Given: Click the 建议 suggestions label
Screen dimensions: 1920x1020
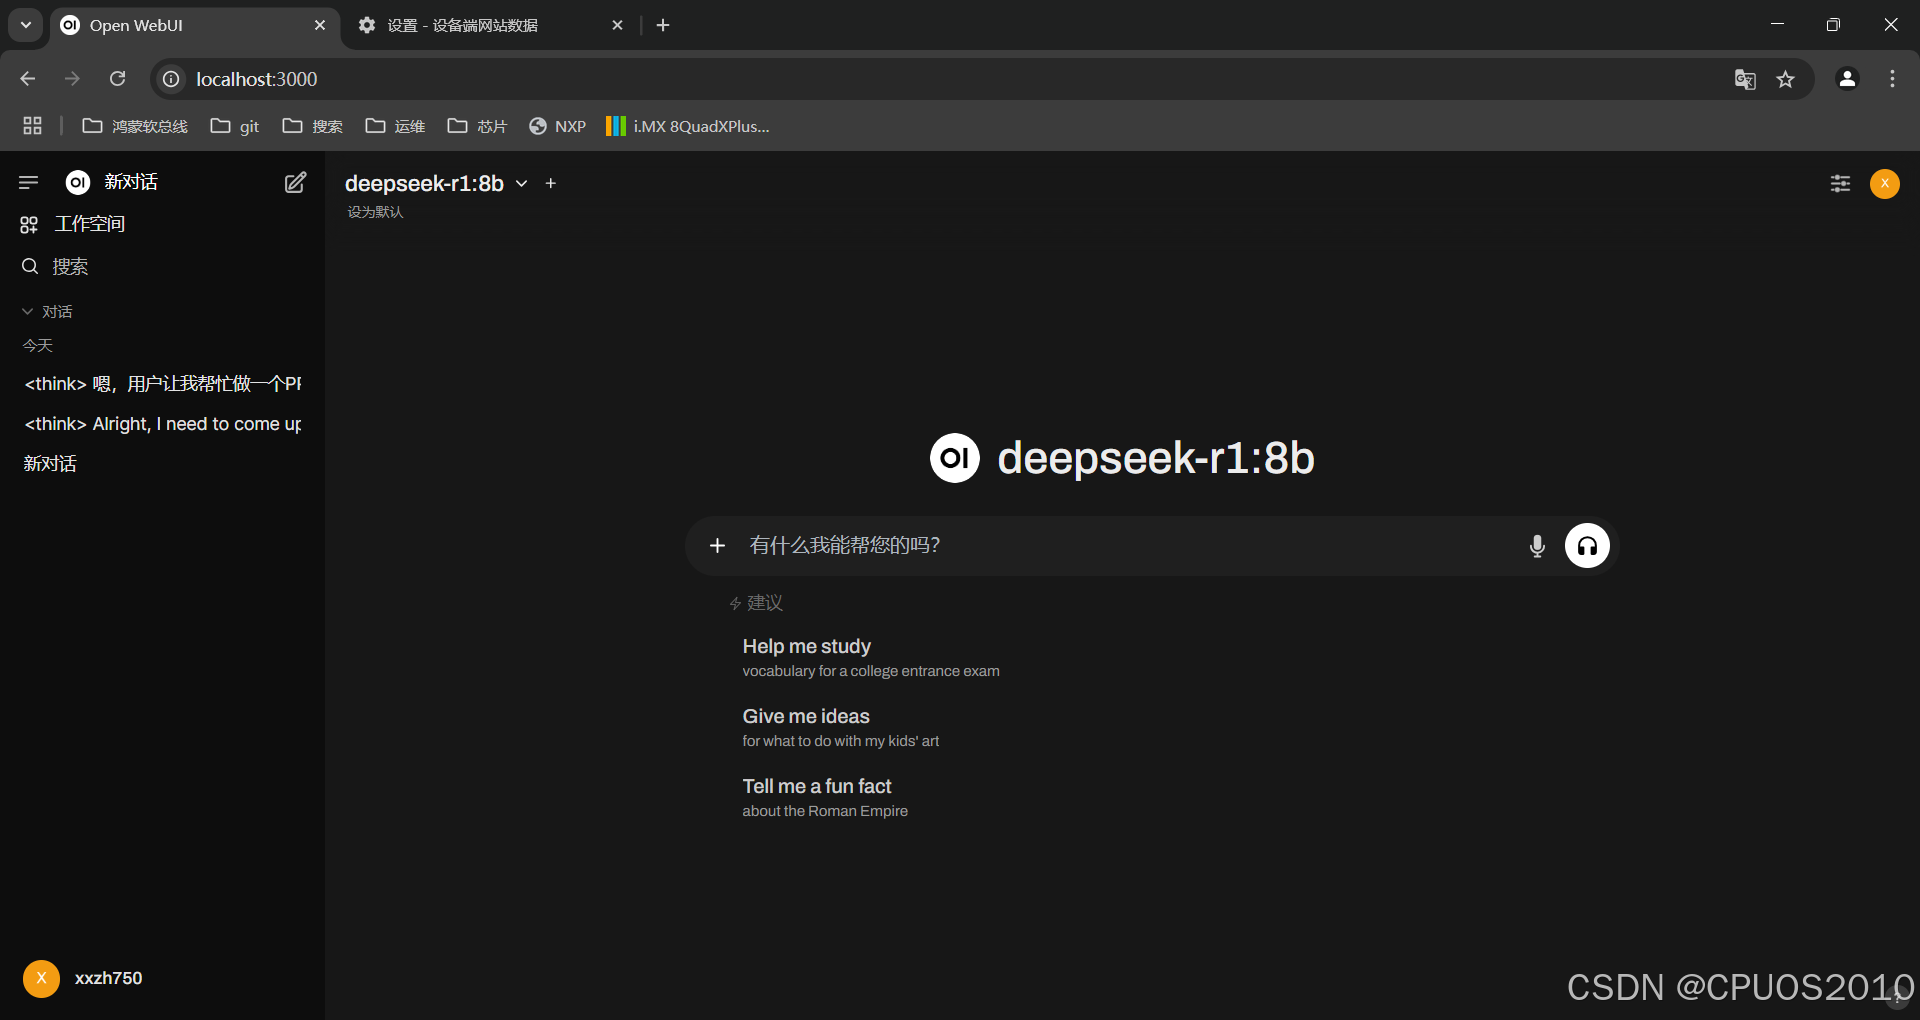Looking at the screenshot, I should pyautogui.click(x=765, y=603).
